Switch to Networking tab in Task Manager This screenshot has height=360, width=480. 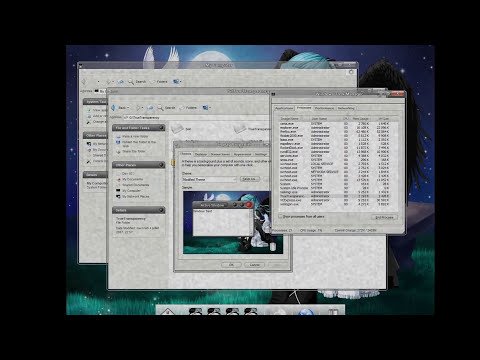(346, 108)
